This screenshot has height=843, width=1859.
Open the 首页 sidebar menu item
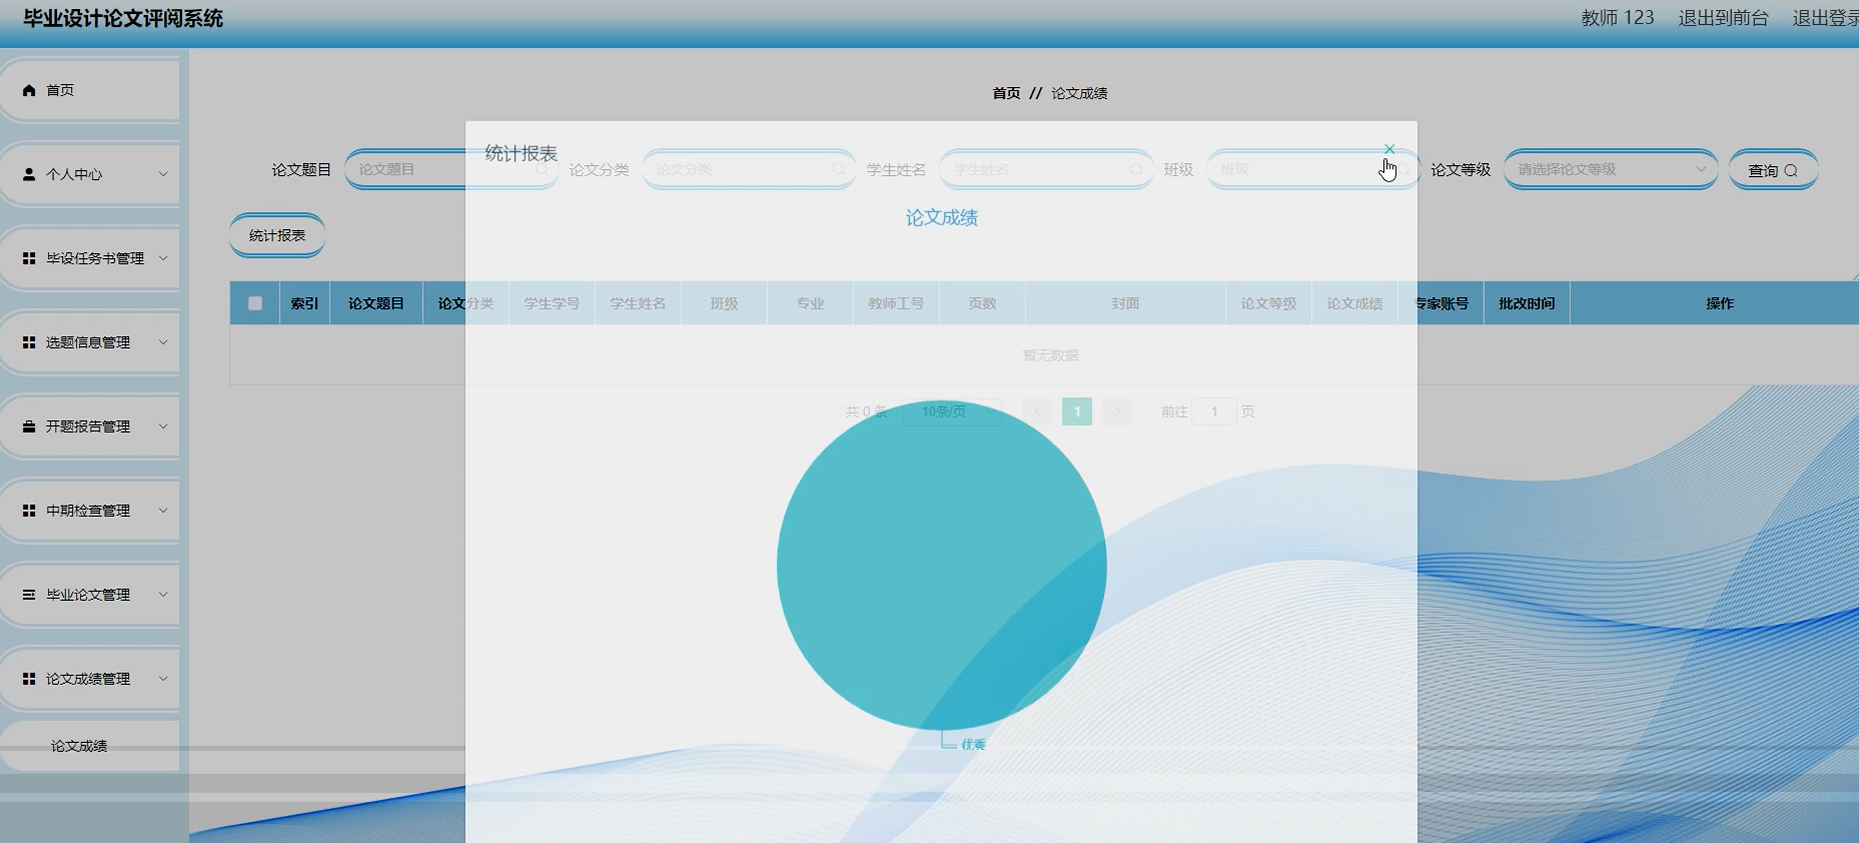(90, 90)
